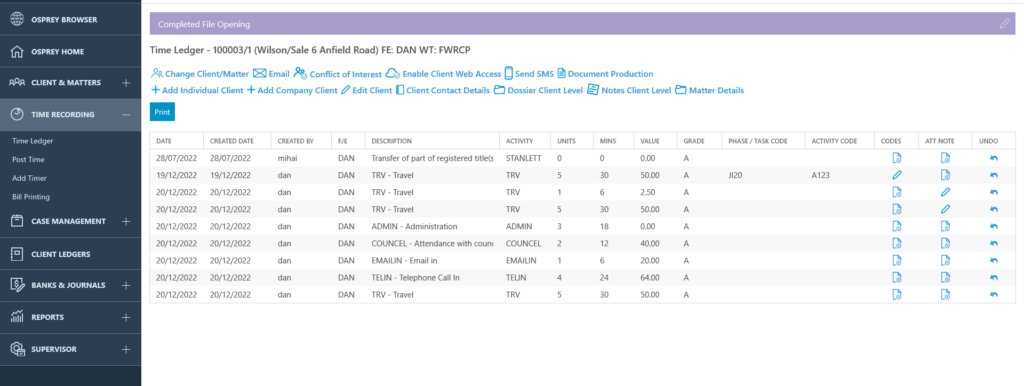Viewport: 1024px width, 386px height.
Task: Select Bill Printing in the sidebar
Action: [31, 197]
